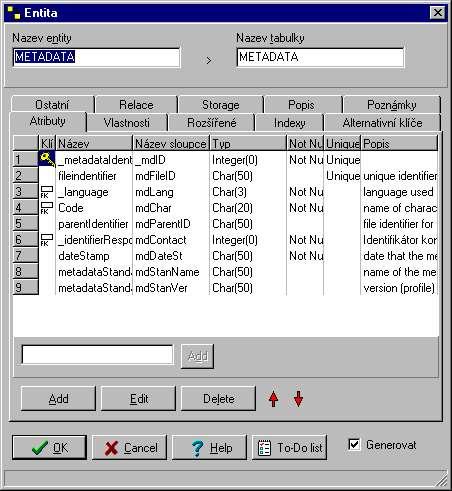Select the fileindentifier attribute cell
452x491 pixels.
click(94, 176)
